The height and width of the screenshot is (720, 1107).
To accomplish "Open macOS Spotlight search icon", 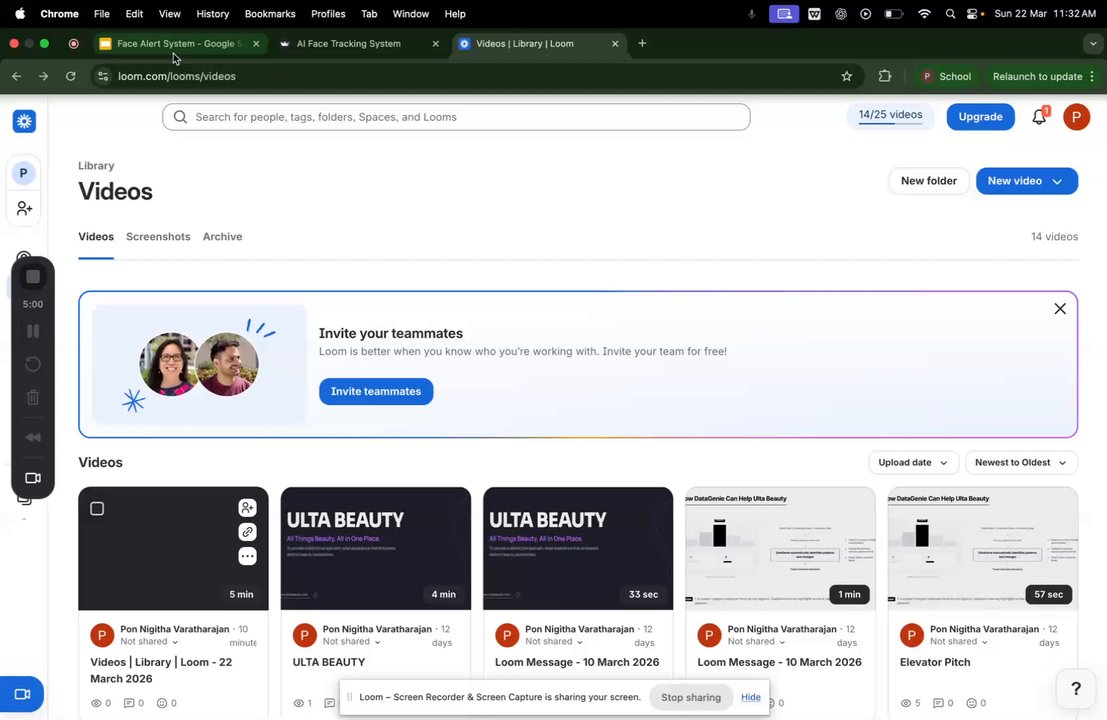I will click(950, 13).
